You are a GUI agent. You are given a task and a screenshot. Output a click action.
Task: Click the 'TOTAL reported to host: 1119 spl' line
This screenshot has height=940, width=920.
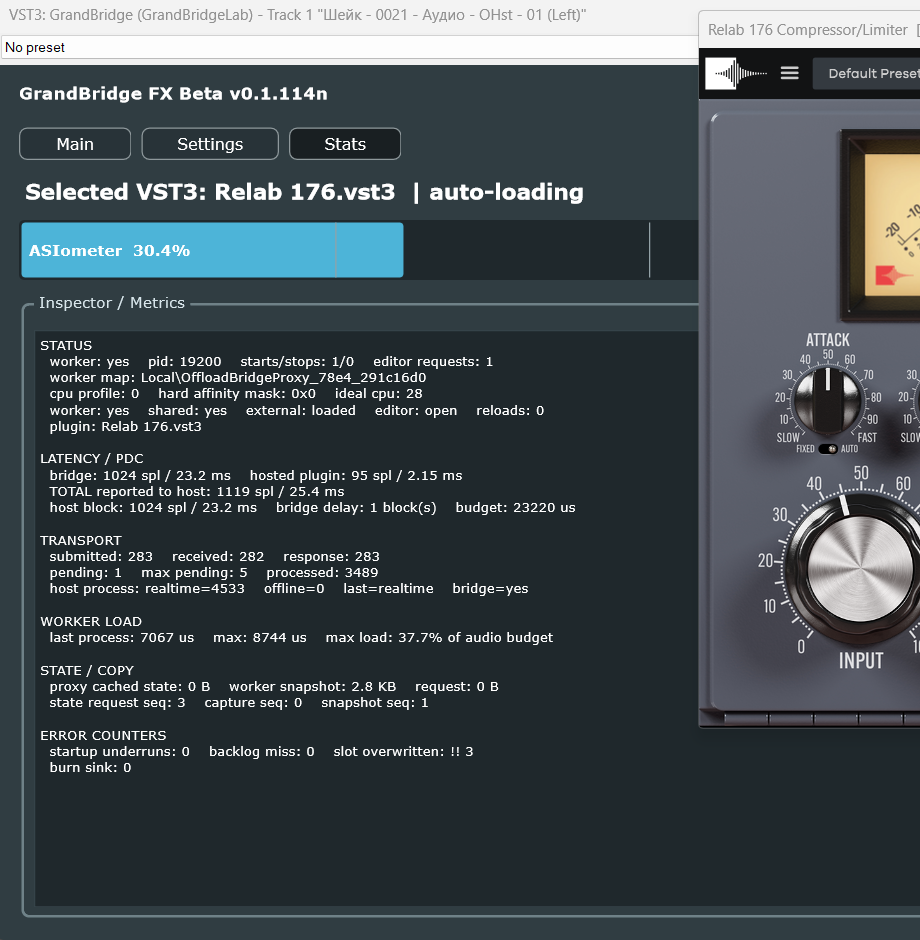pos(197,492)
